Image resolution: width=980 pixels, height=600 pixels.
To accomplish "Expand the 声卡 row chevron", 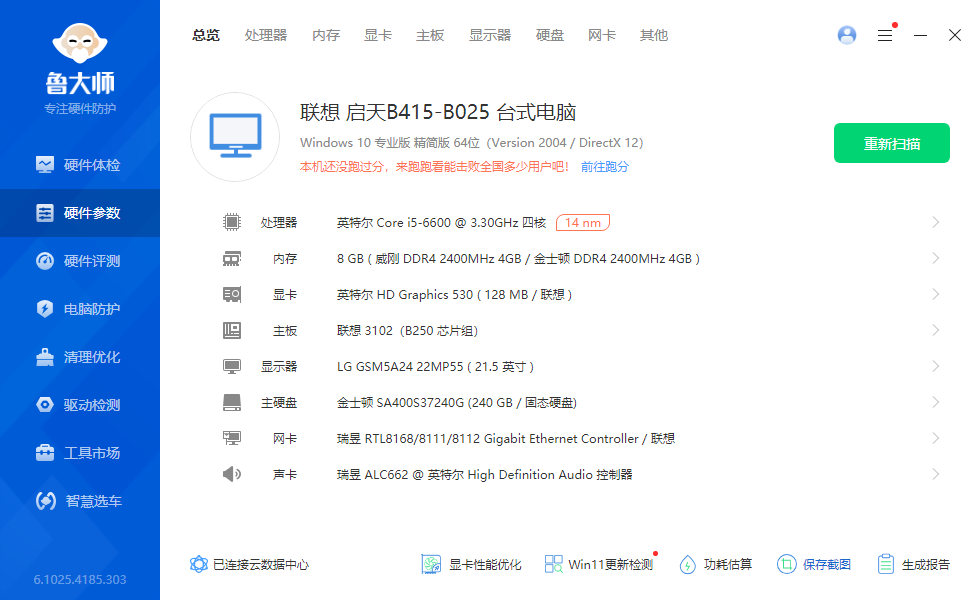I will pyautogui.click(x=936, y=474).
